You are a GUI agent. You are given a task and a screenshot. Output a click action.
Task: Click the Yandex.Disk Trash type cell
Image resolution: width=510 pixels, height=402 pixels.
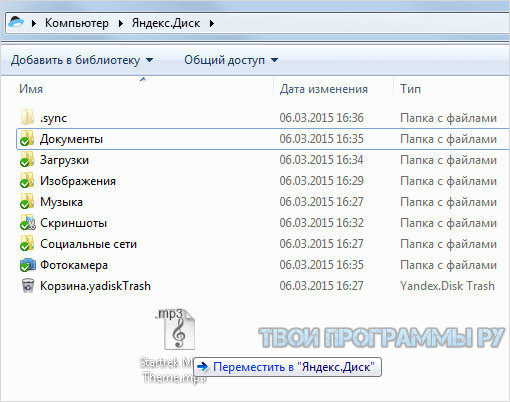pyautogui.click(x=447, y=286)
